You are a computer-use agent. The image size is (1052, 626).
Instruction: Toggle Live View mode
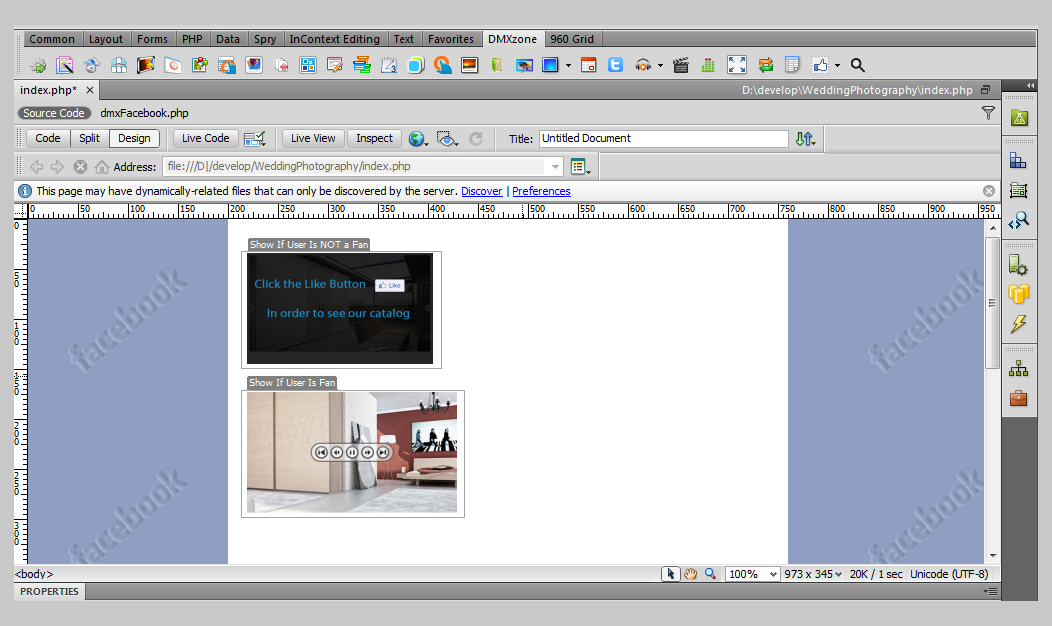313,138
